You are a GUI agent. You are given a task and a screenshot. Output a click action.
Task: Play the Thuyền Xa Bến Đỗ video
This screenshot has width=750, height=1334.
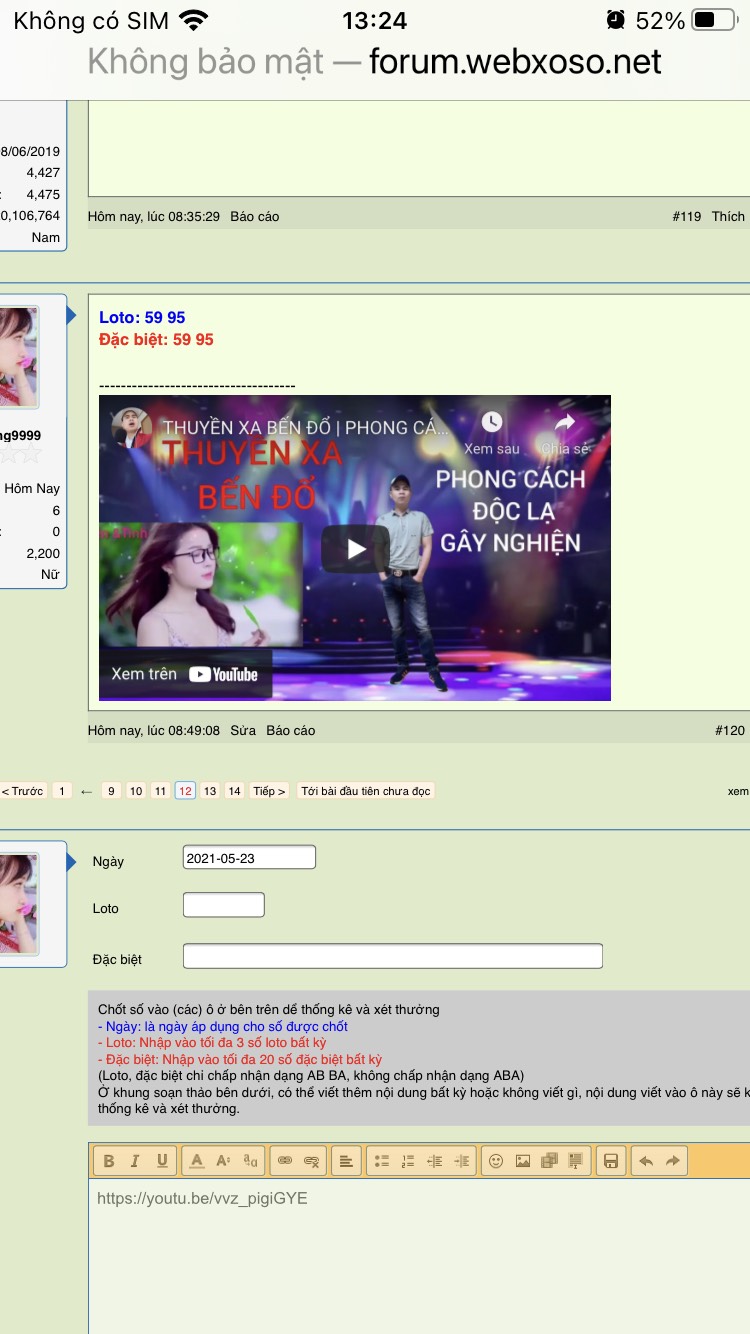(355, 548)
